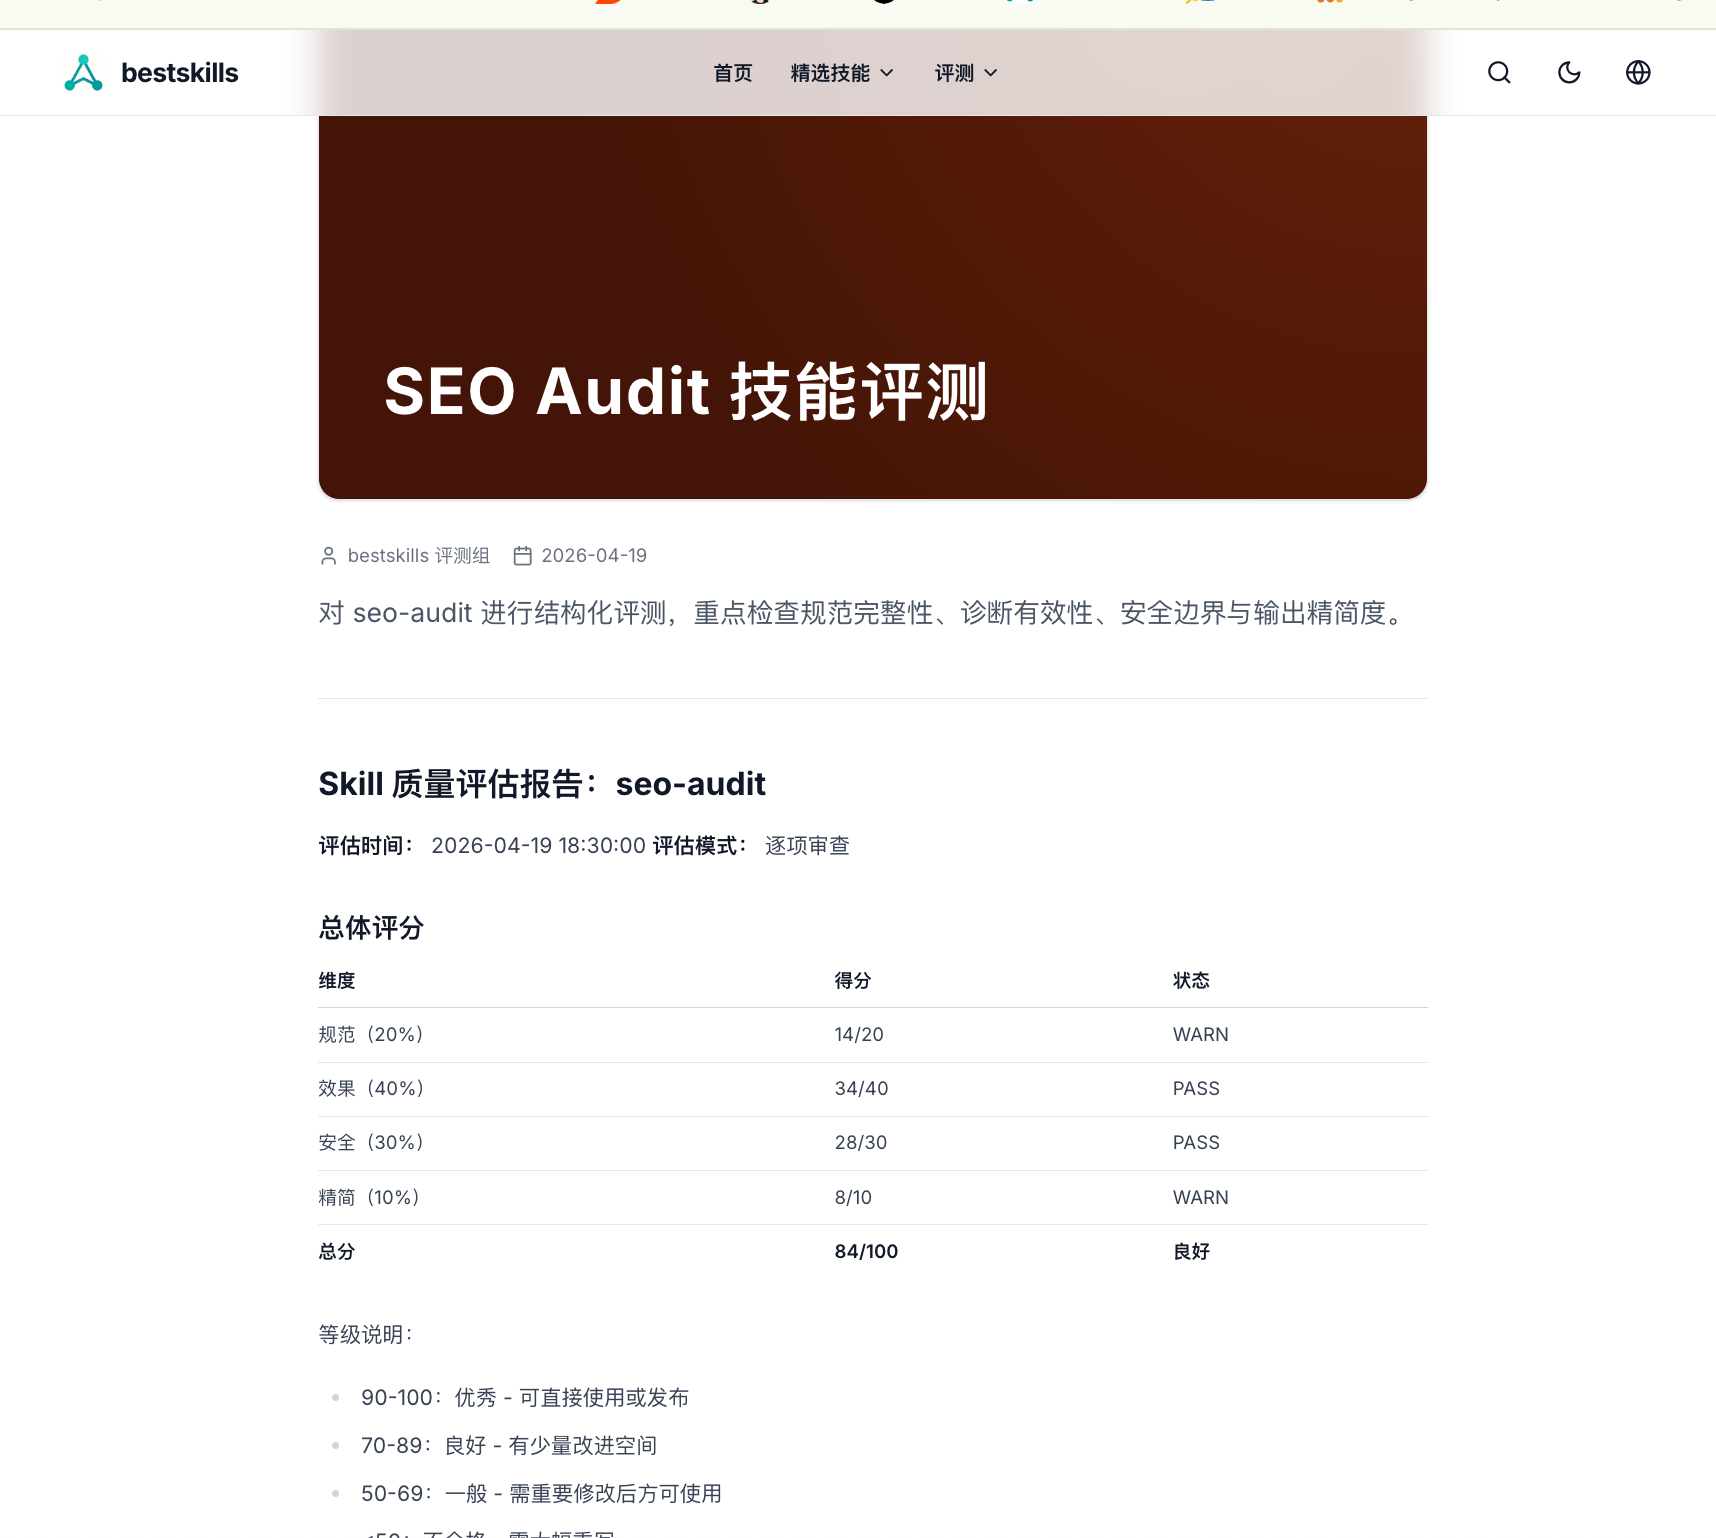Viewport: 1716px width, 1538px height.
Task: Click the 总分 row label
Action: pos(337,1252)
